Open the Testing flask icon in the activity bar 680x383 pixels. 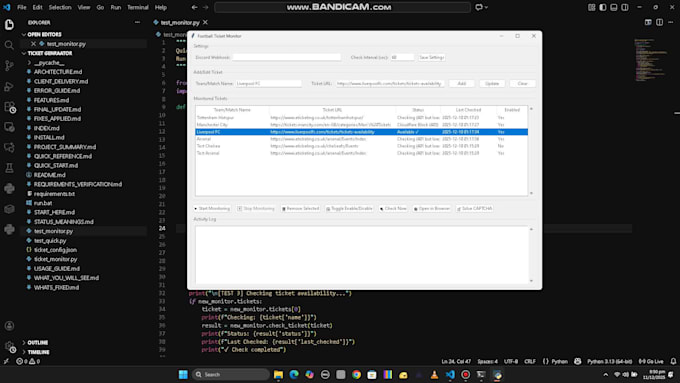(x=9, y=168)
